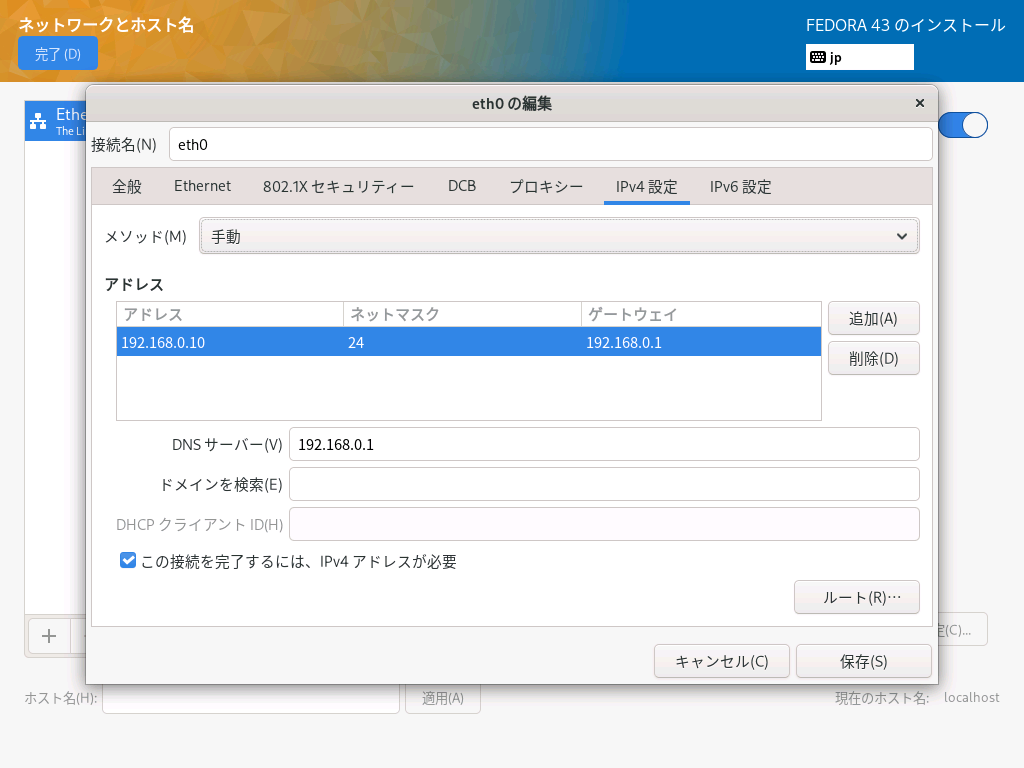Switch to the IPv6 設定 tab
The width and height of the screenshot is (1024, 768).
(x=740, y=187)
